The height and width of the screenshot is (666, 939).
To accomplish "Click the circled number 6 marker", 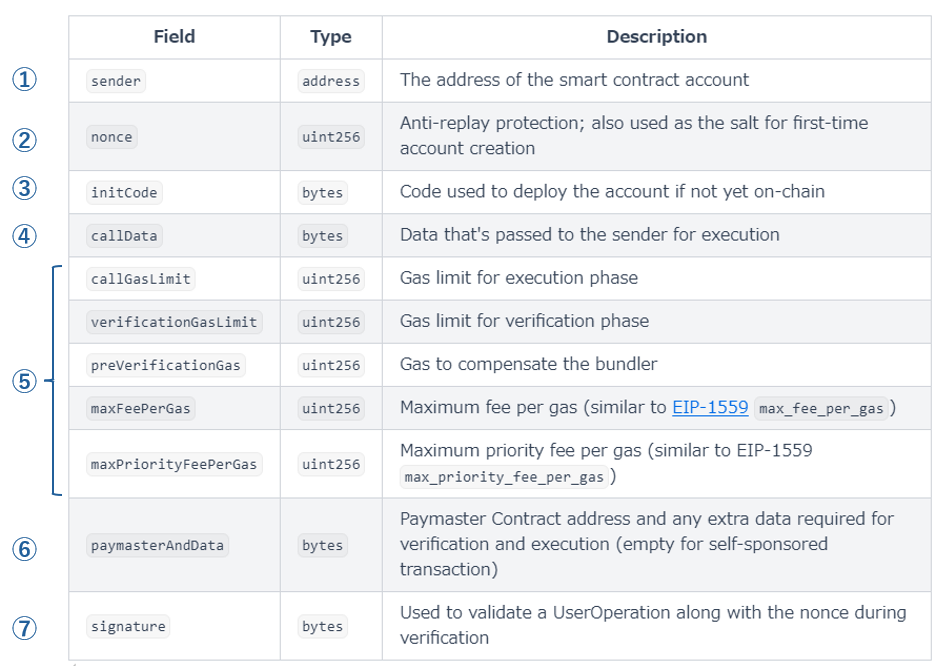I will coord(25,547).
